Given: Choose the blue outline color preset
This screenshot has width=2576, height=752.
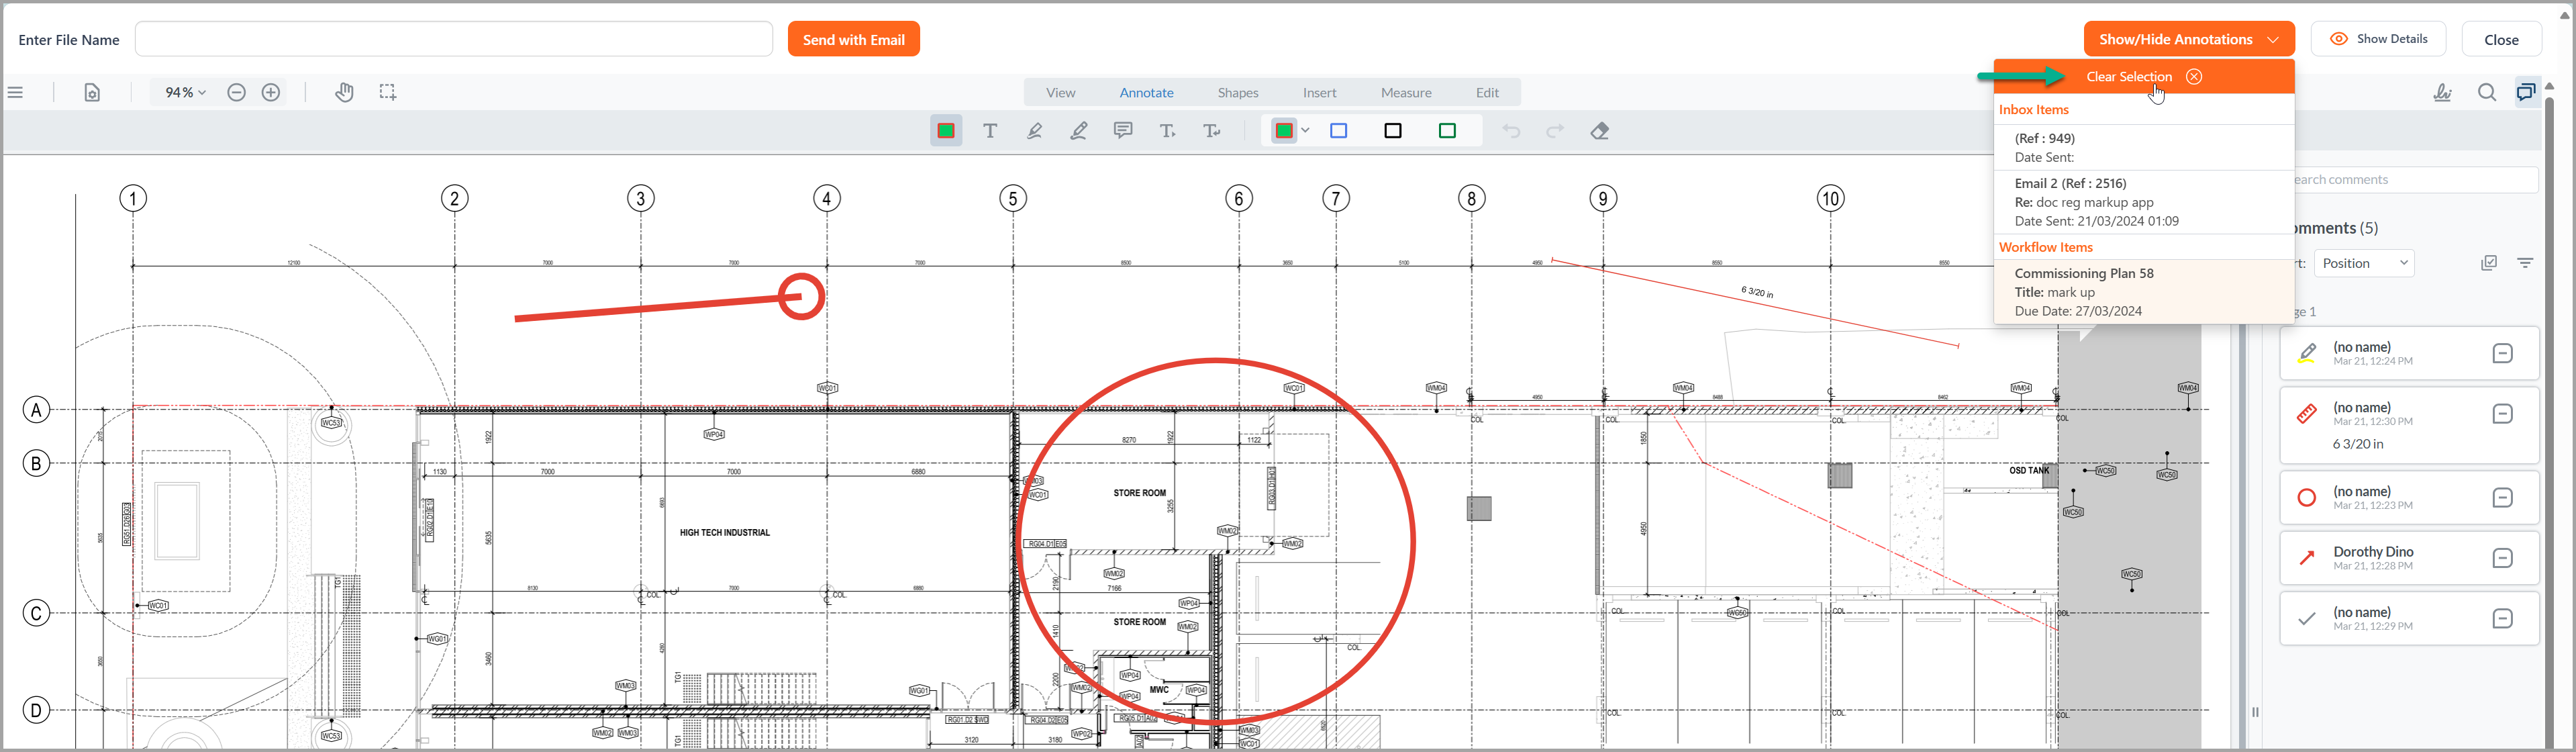Looking at the screenshot, I should pyautogui.click(x=1338, y=131).
